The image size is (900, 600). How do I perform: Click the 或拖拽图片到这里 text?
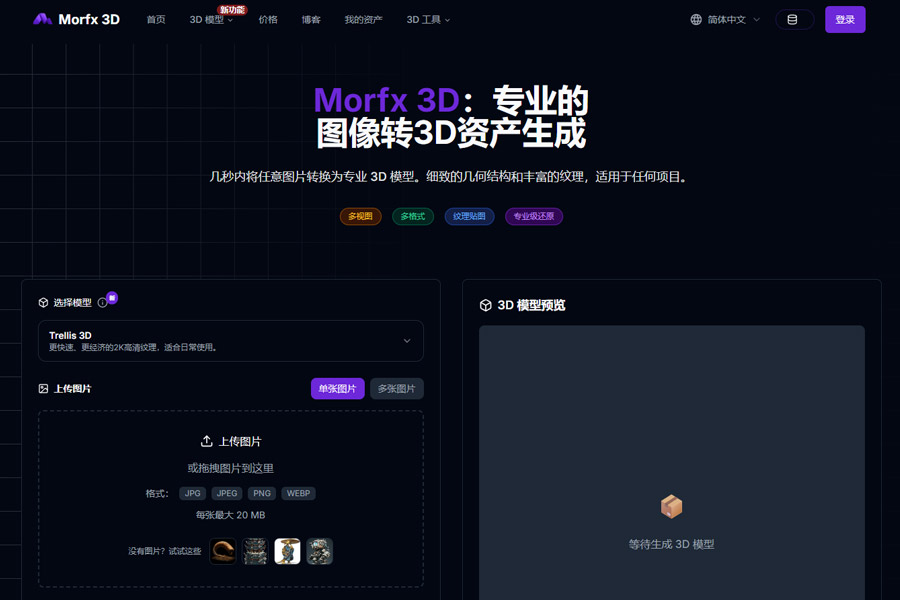231,468
